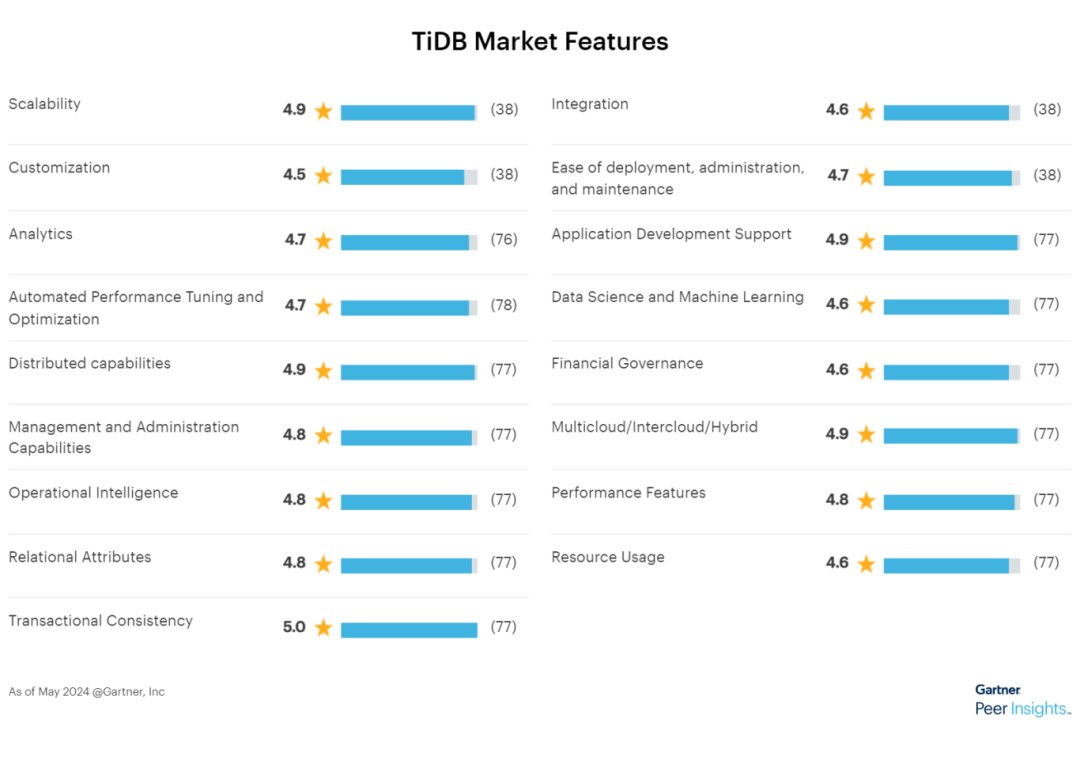Click the Data Science and Machine Learning label
The height and width of the screenshot is (764, 1080).
677,297
